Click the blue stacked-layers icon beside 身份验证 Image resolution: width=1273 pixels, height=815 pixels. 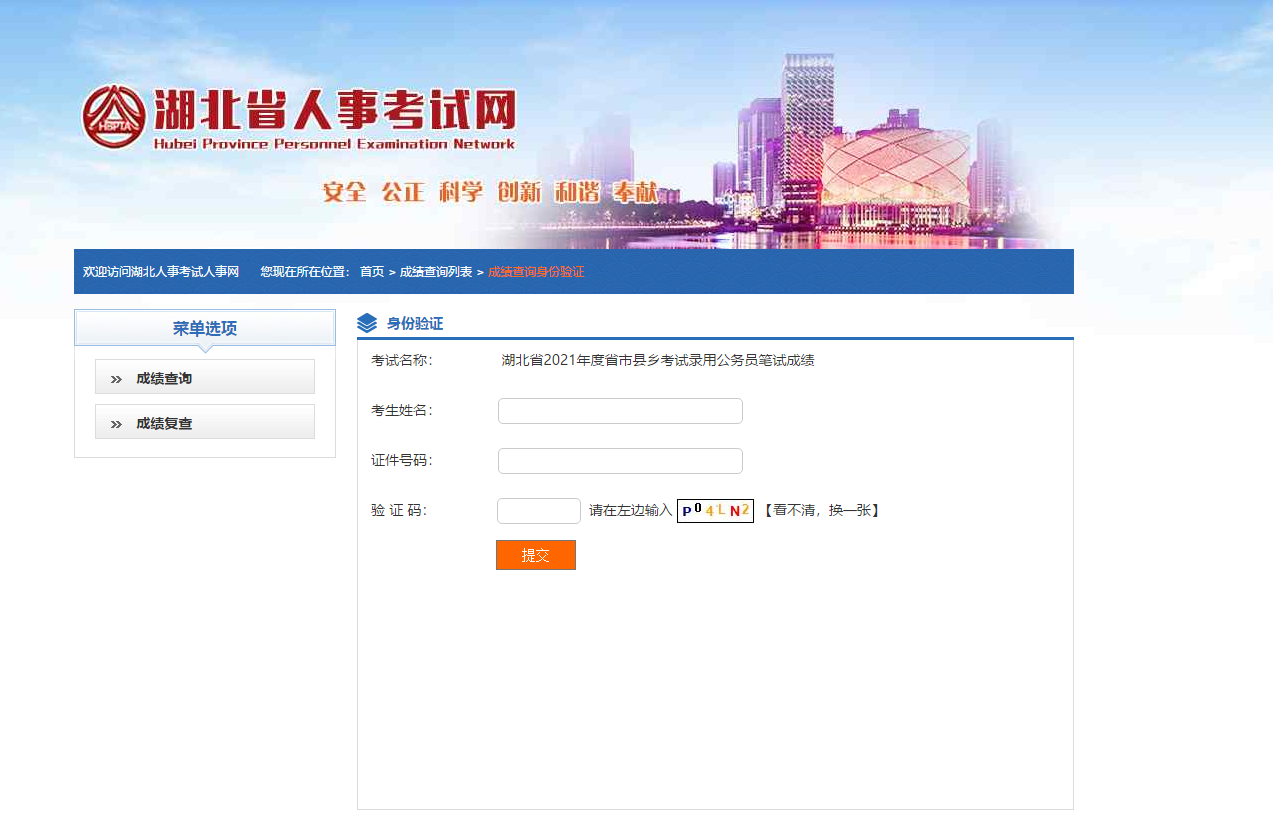coord(367,323)
